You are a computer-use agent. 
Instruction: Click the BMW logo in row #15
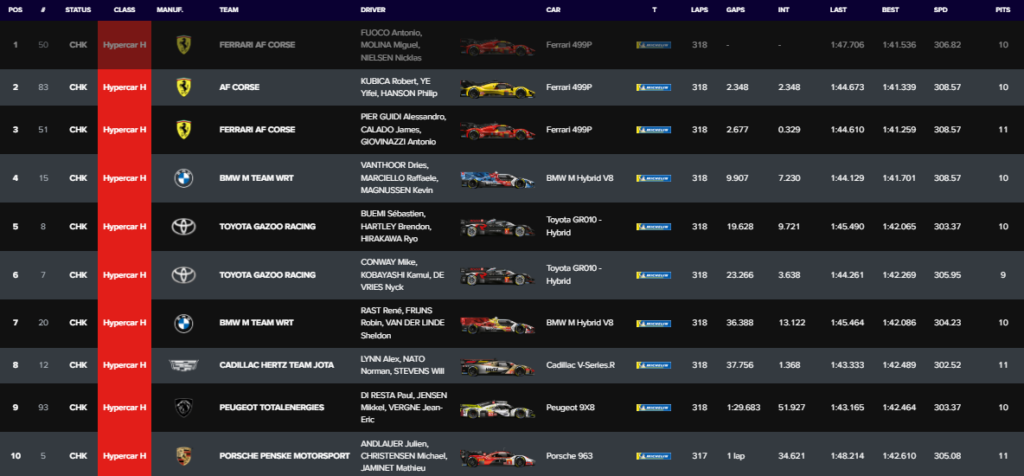184,178
